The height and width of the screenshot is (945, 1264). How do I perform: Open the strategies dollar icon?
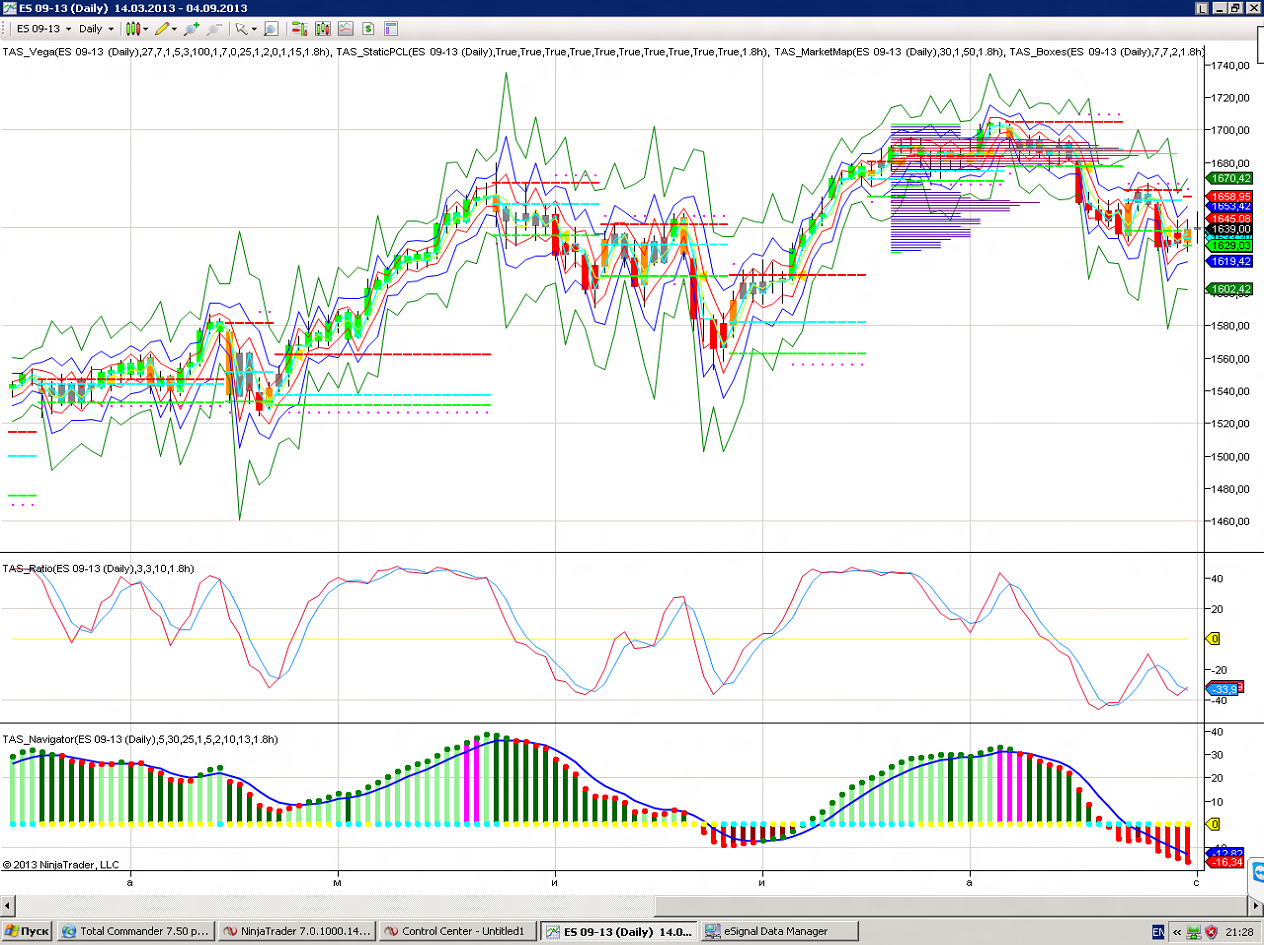coord(368,29)
